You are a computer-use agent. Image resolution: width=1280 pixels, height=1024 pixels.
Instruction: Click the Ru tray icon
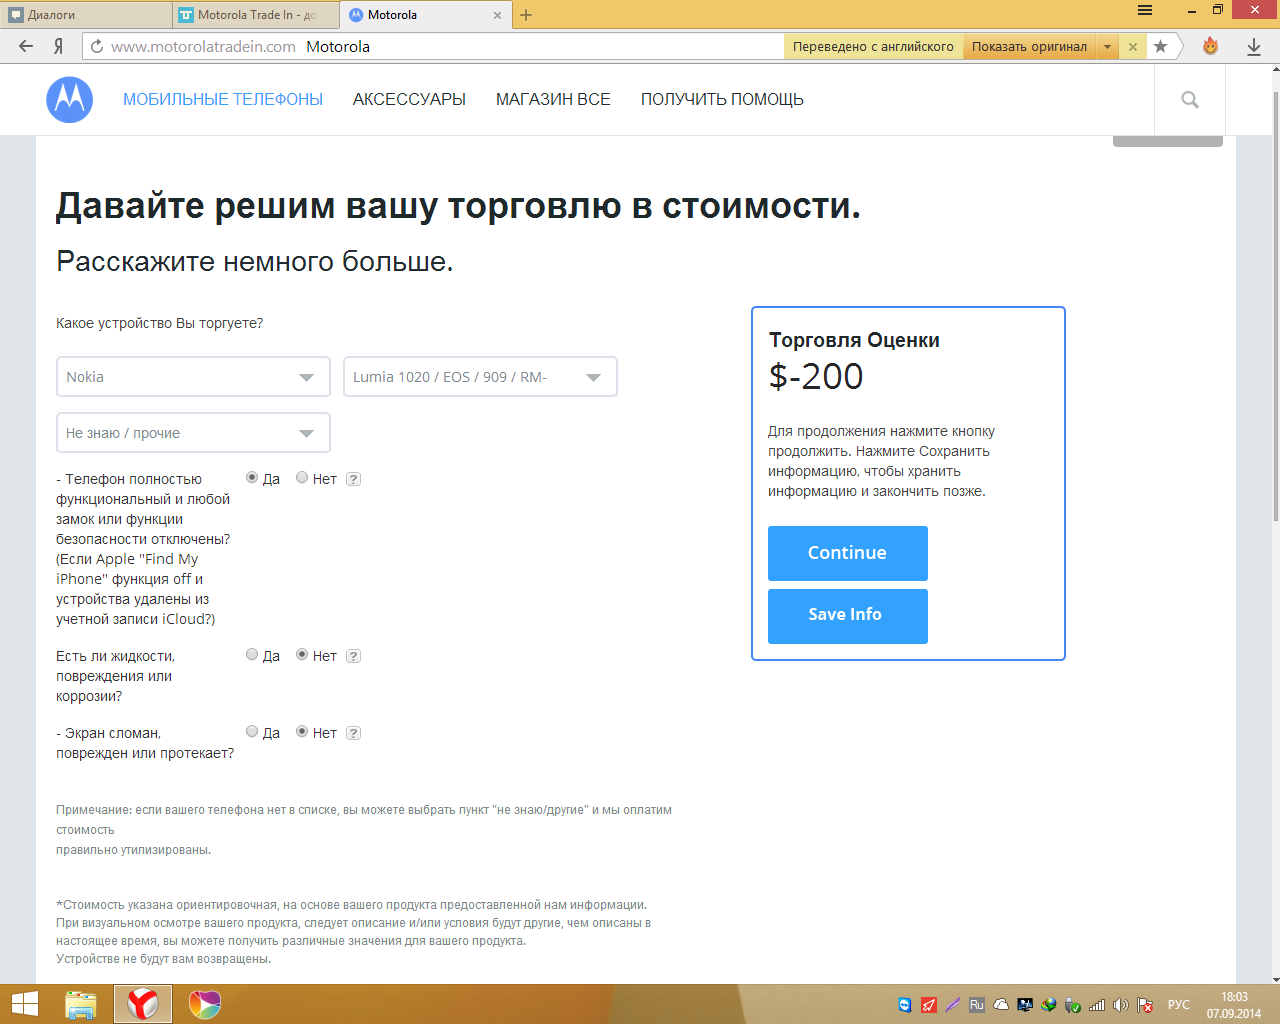(977, 1005)
